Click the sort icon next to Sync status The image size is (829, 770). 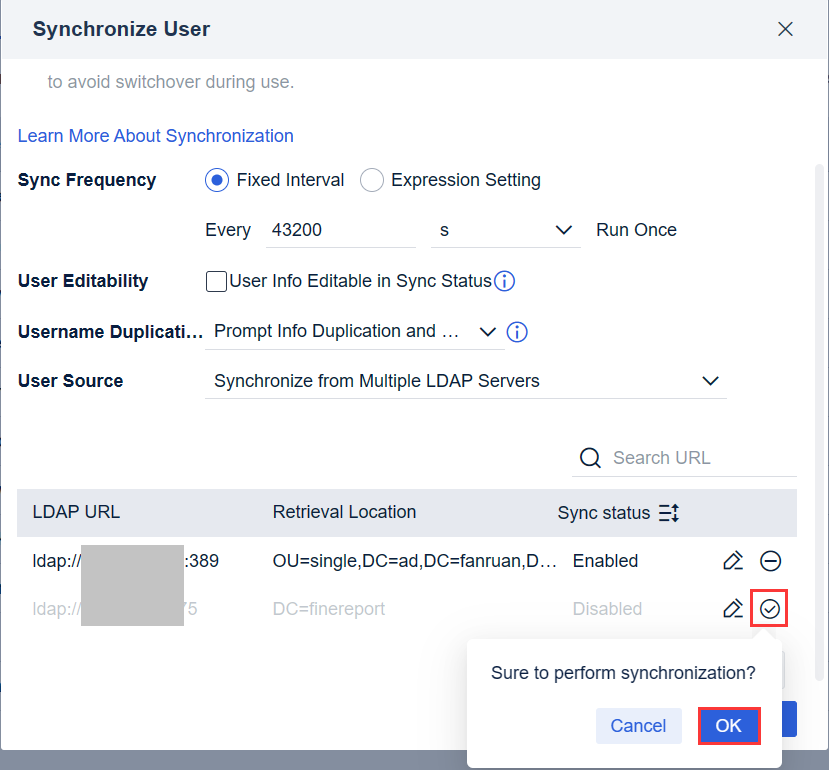668,512
